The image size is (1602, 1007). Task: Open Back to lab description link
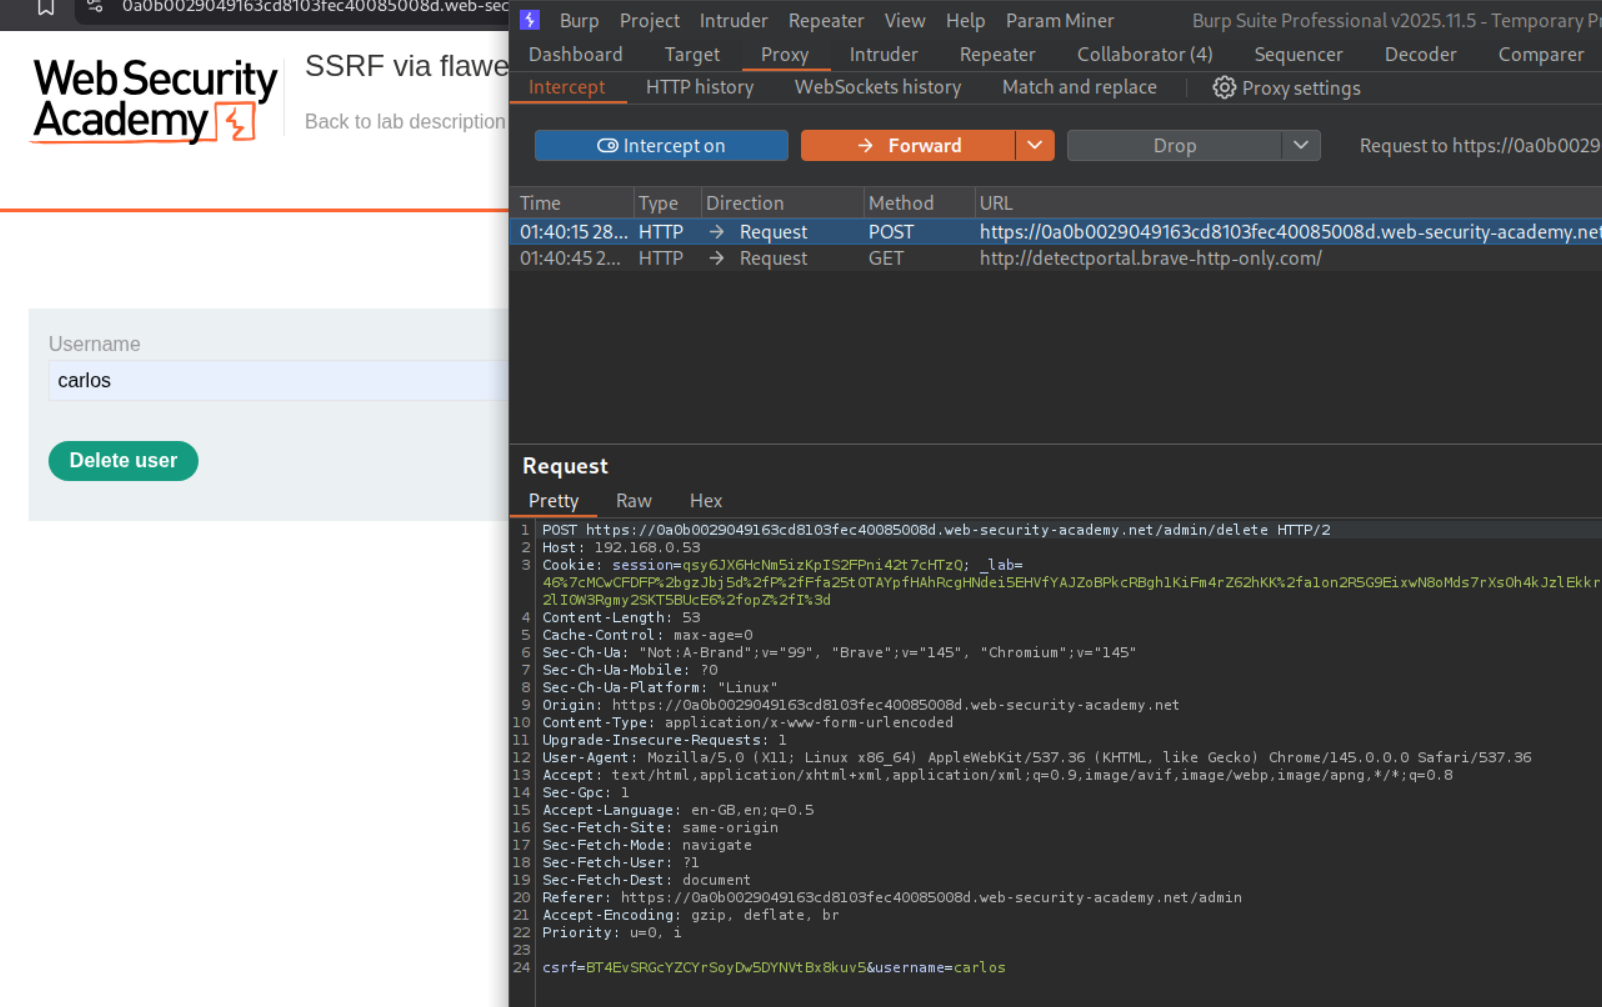pos(405,122)
